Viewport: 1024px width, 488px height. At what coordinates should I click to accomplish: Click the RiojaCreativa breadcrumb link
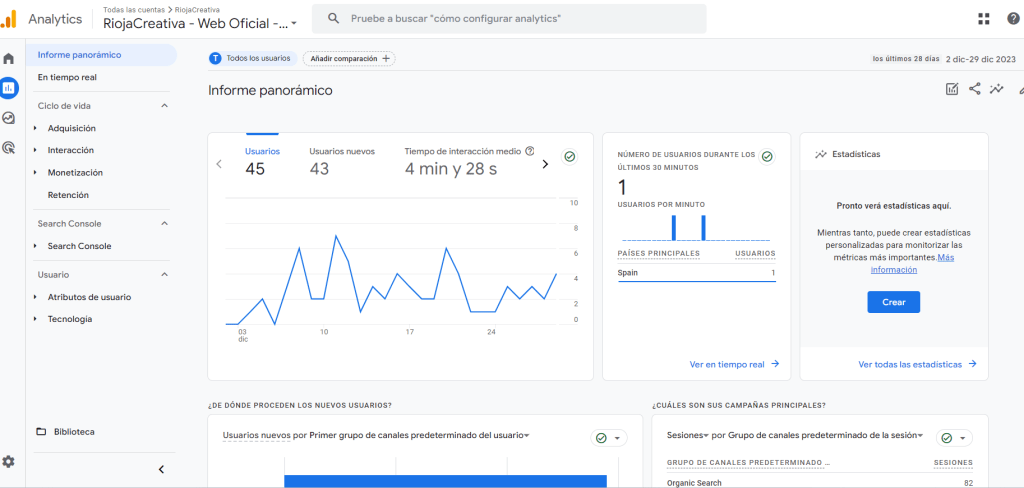(197, 9)
